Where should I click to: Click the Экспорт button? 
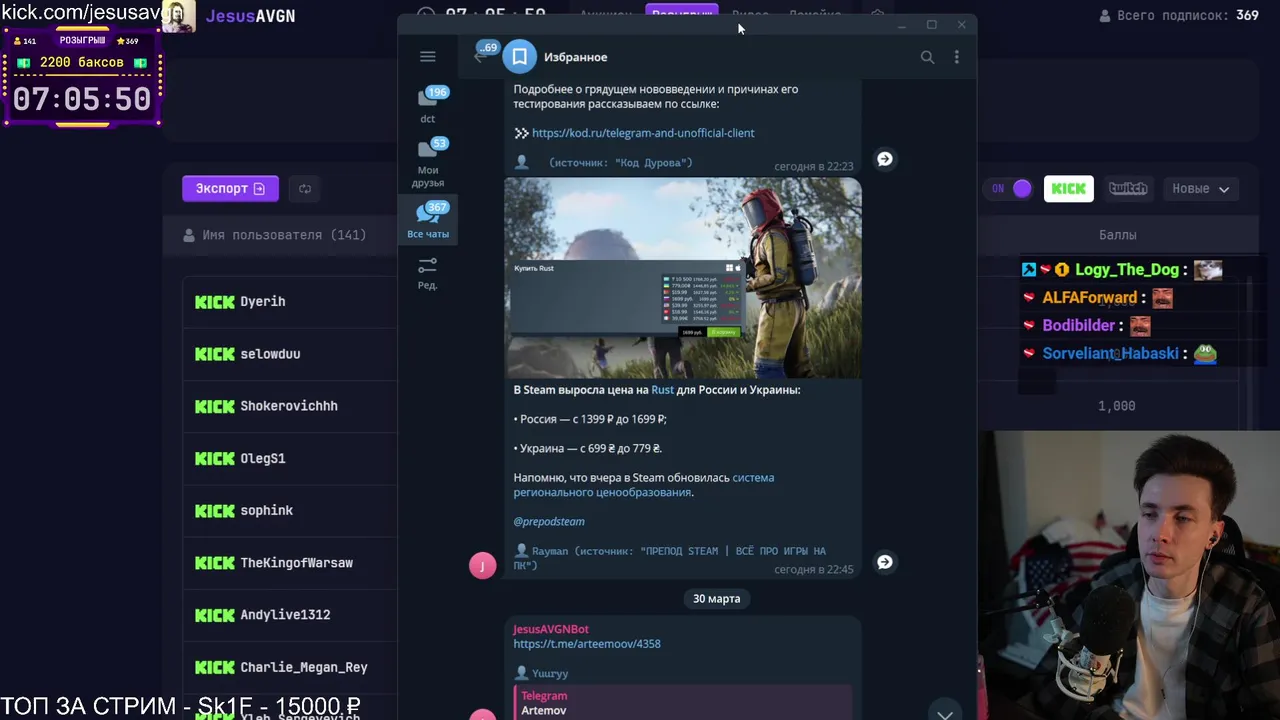[x=230, y=188]
